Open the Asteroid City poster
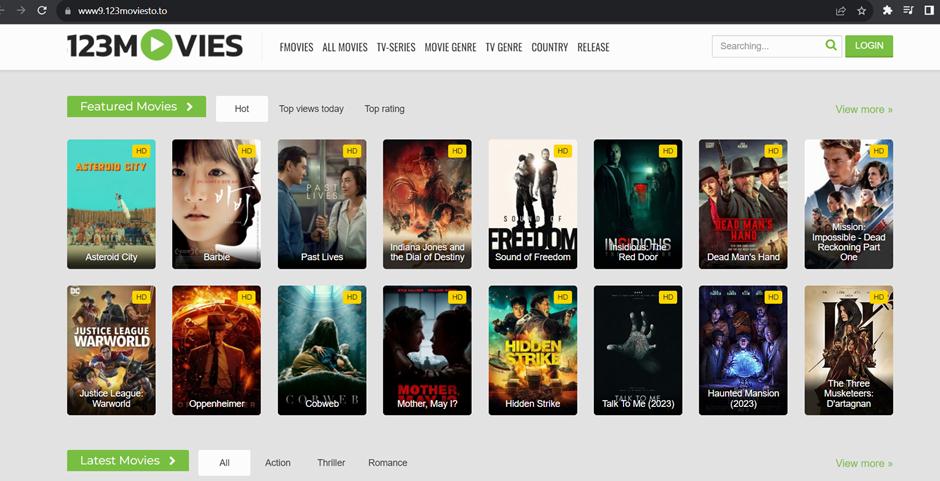940x481 pixels. (x=112, y=204)
